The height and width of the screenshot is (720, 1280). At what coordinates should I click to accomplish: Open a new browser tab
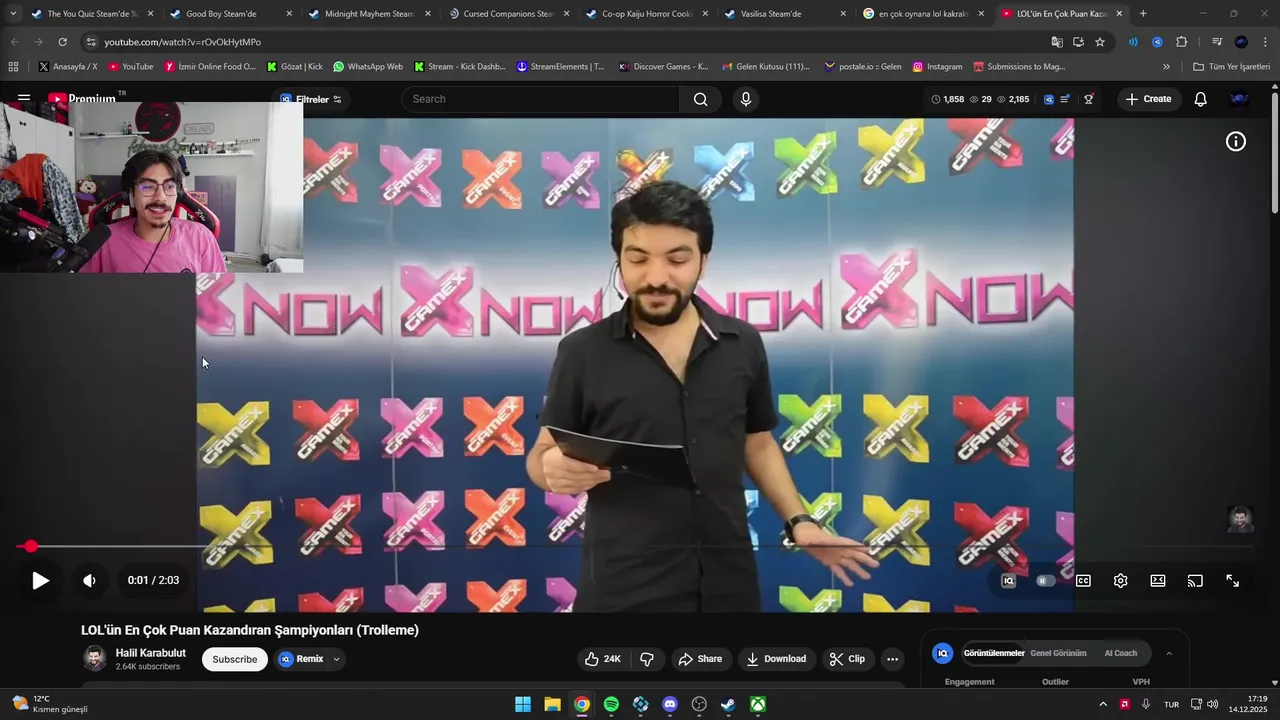(x=1143, y=14)
